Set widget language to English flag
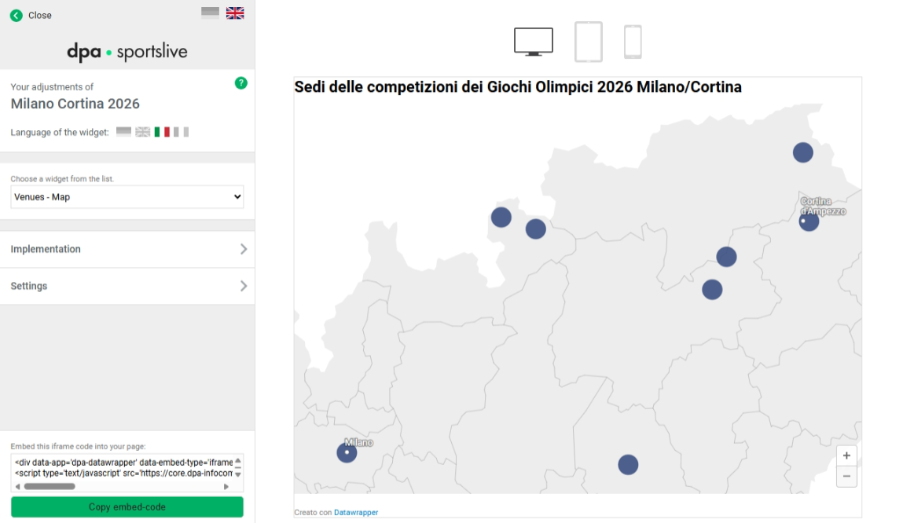Image resolution: width=901 pixels, height=523 pixels. click(143, 132)
